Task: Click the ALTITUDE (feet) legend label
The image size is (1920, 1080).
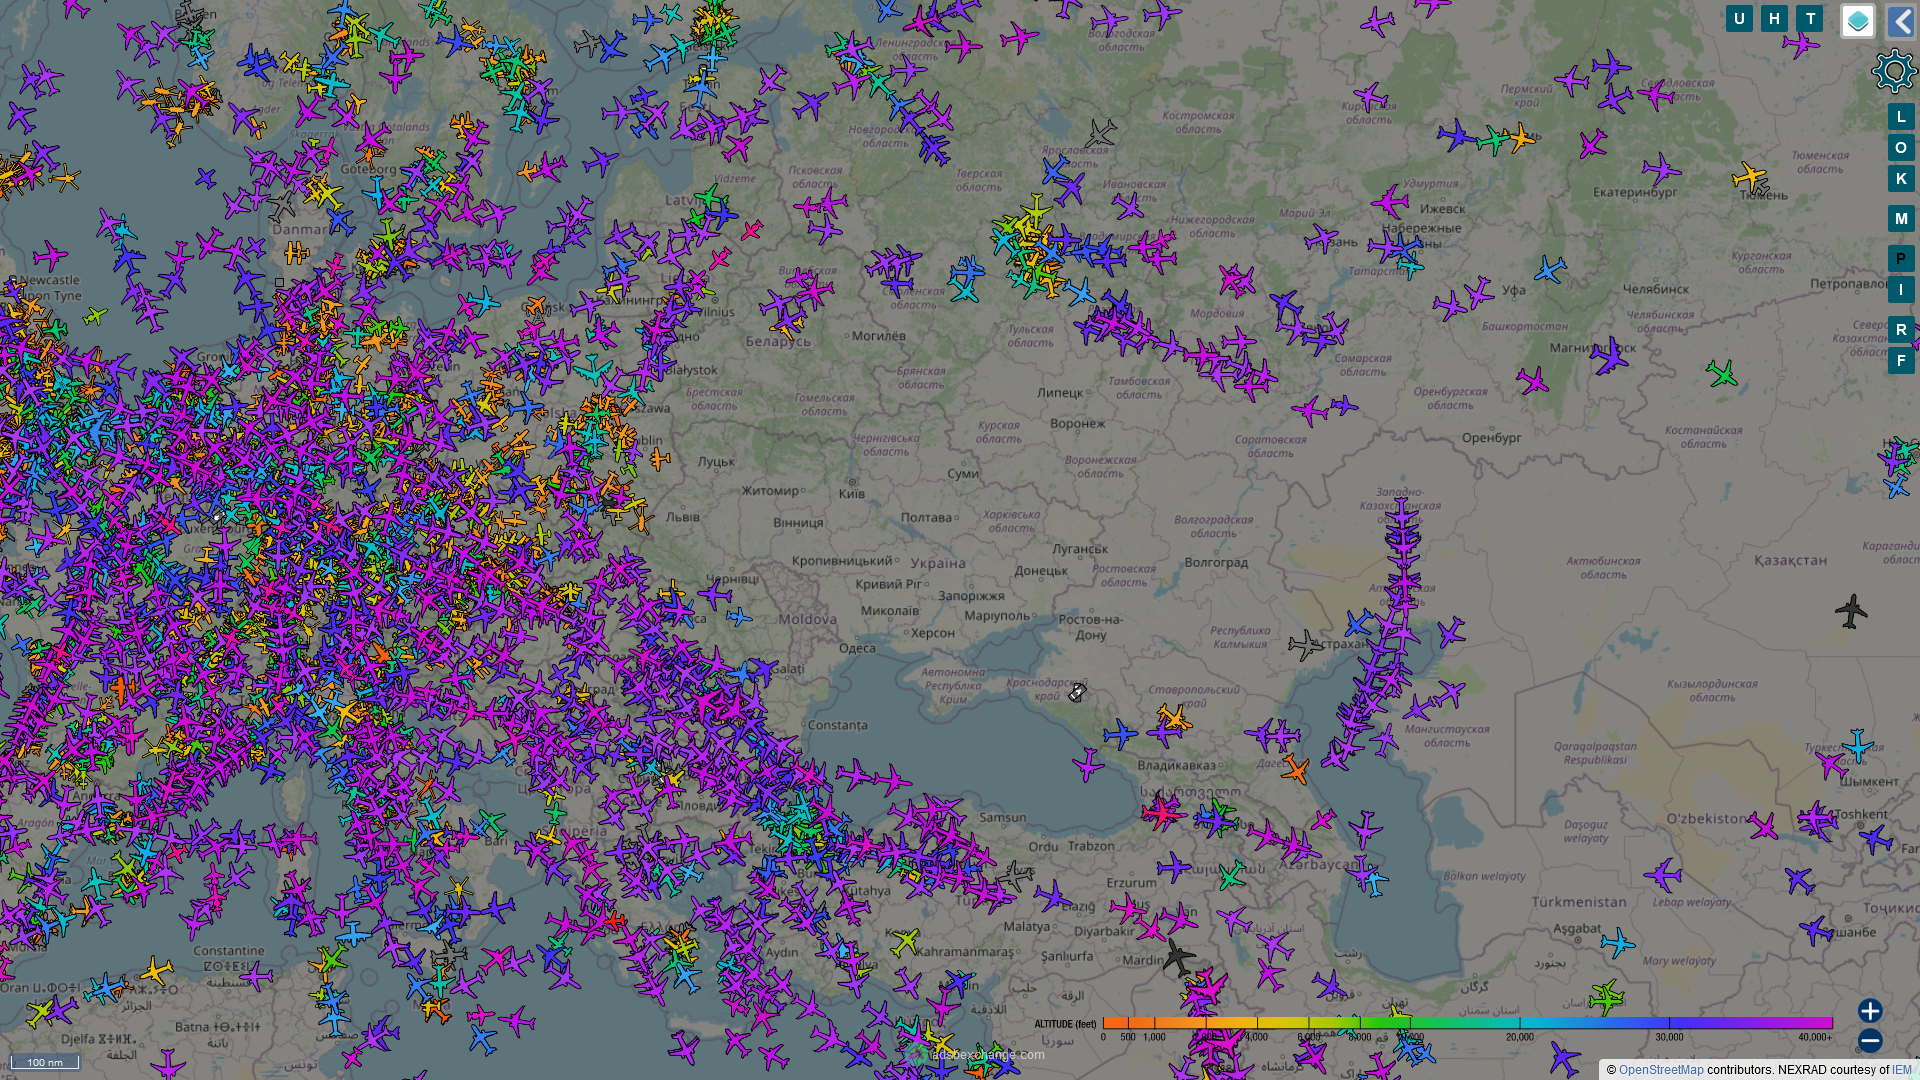Action: point(1065,1024)
